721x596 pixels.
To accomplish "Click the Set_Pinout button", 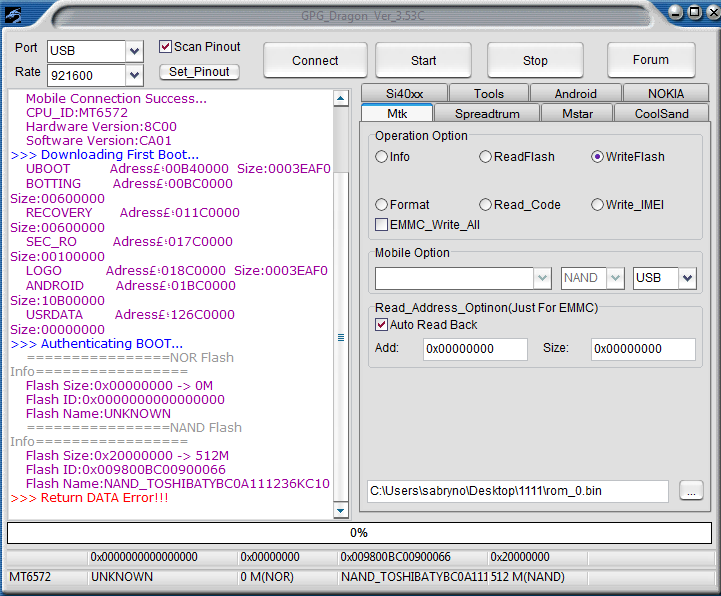I will pyautogui.click(x=199, y=72).
